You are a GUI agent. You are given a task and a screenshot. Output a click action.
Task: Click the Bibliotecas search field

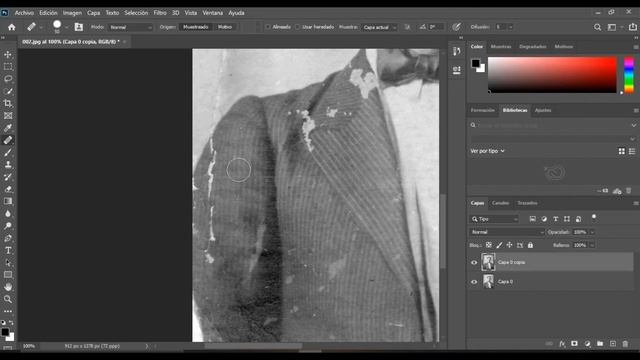click(553, 125)
